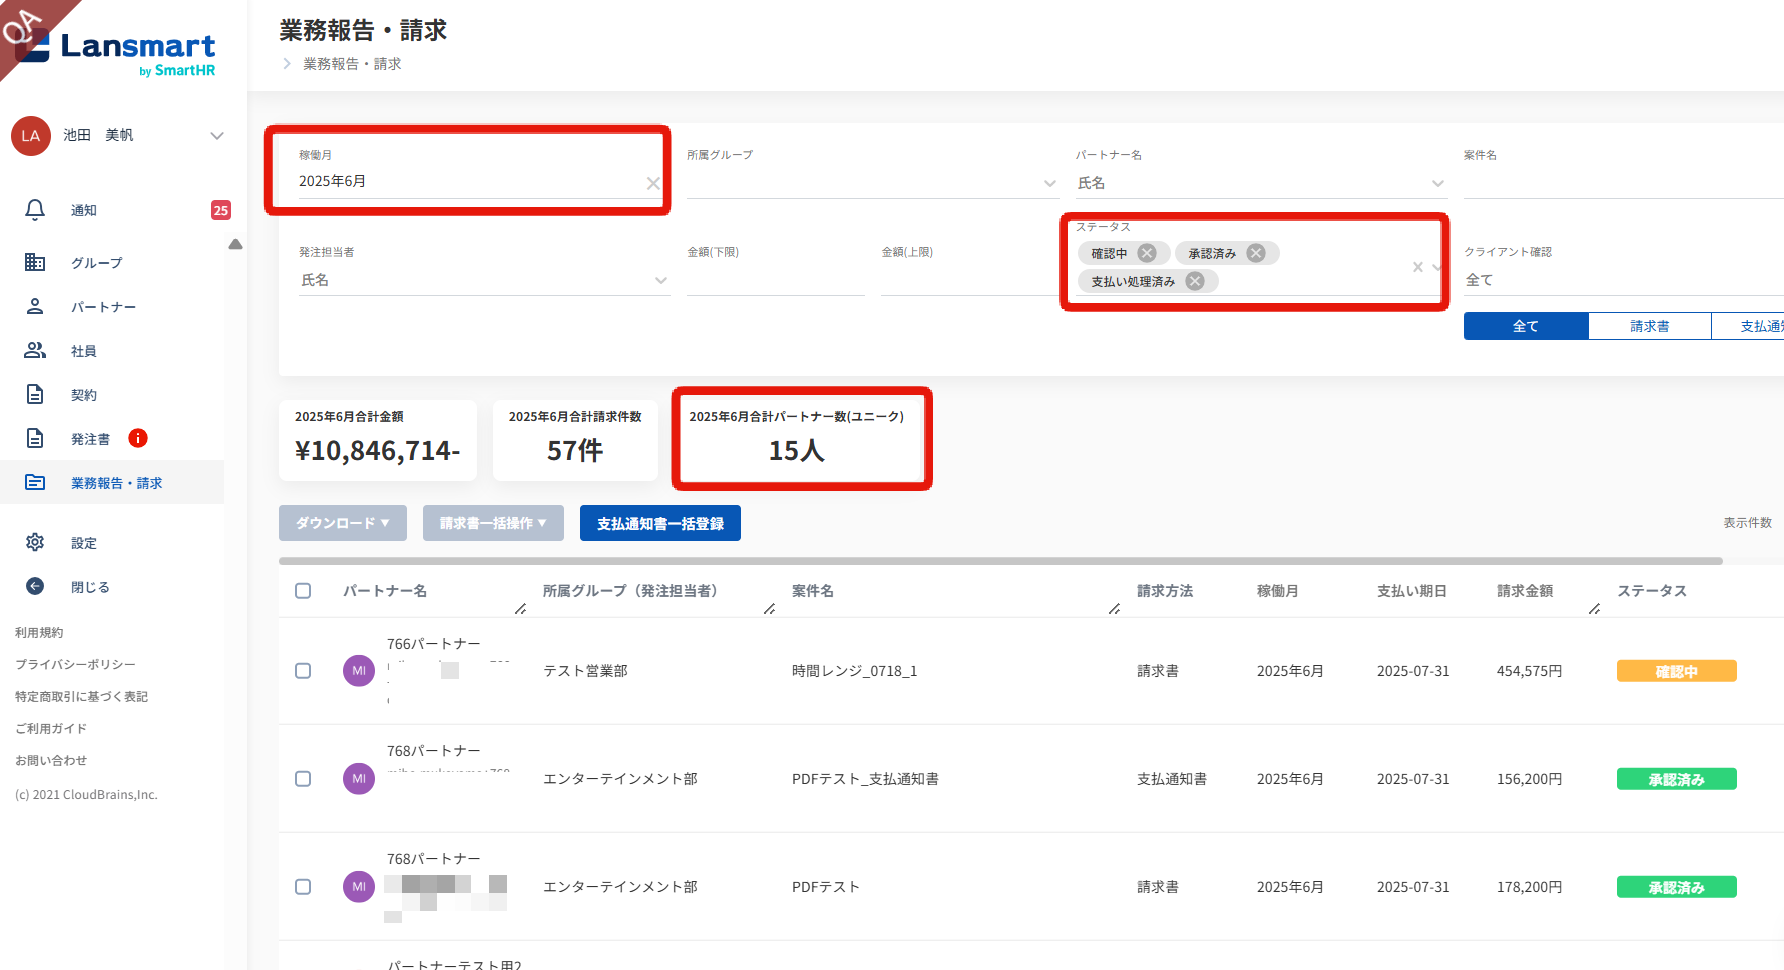Click the group building icon in sidebar
Screen dimensions: 1784x970
pyautogui.click(x=35, y=262)
